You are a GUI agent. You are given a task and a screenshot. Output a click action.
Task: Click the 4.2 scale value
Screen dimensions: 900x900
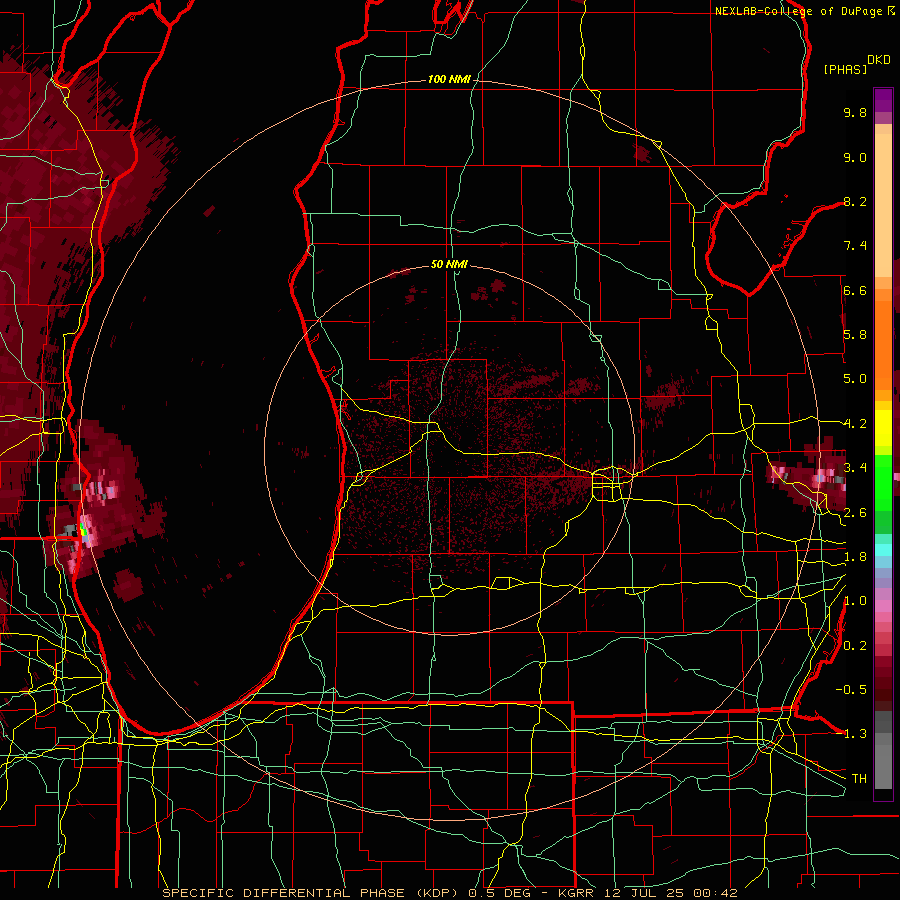click(x=855, y=424)
